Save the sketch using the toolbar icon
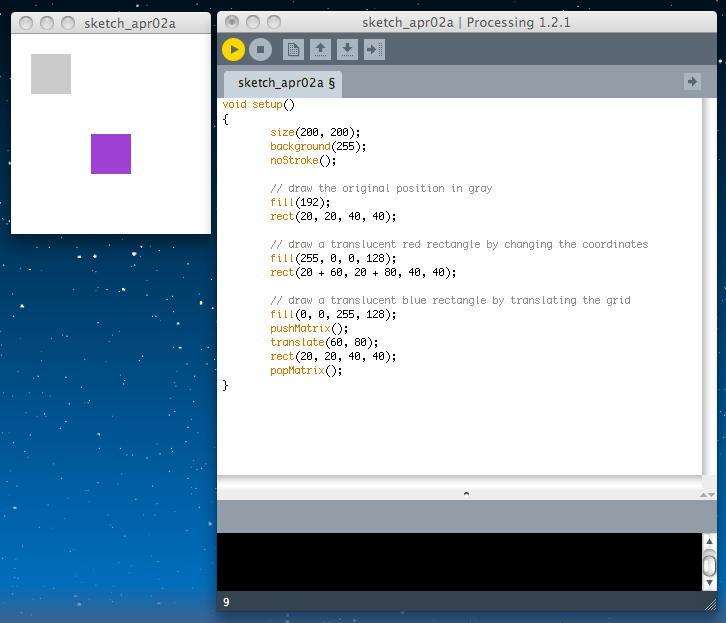Screen dimensions: 726x623 [347, 49]
